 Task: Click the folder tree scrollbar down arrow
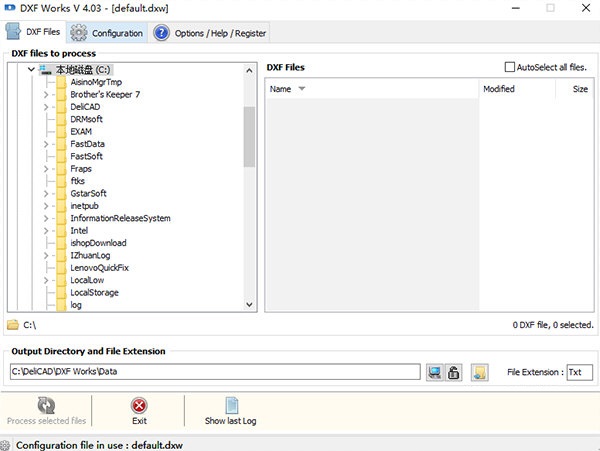click(250, 304)
